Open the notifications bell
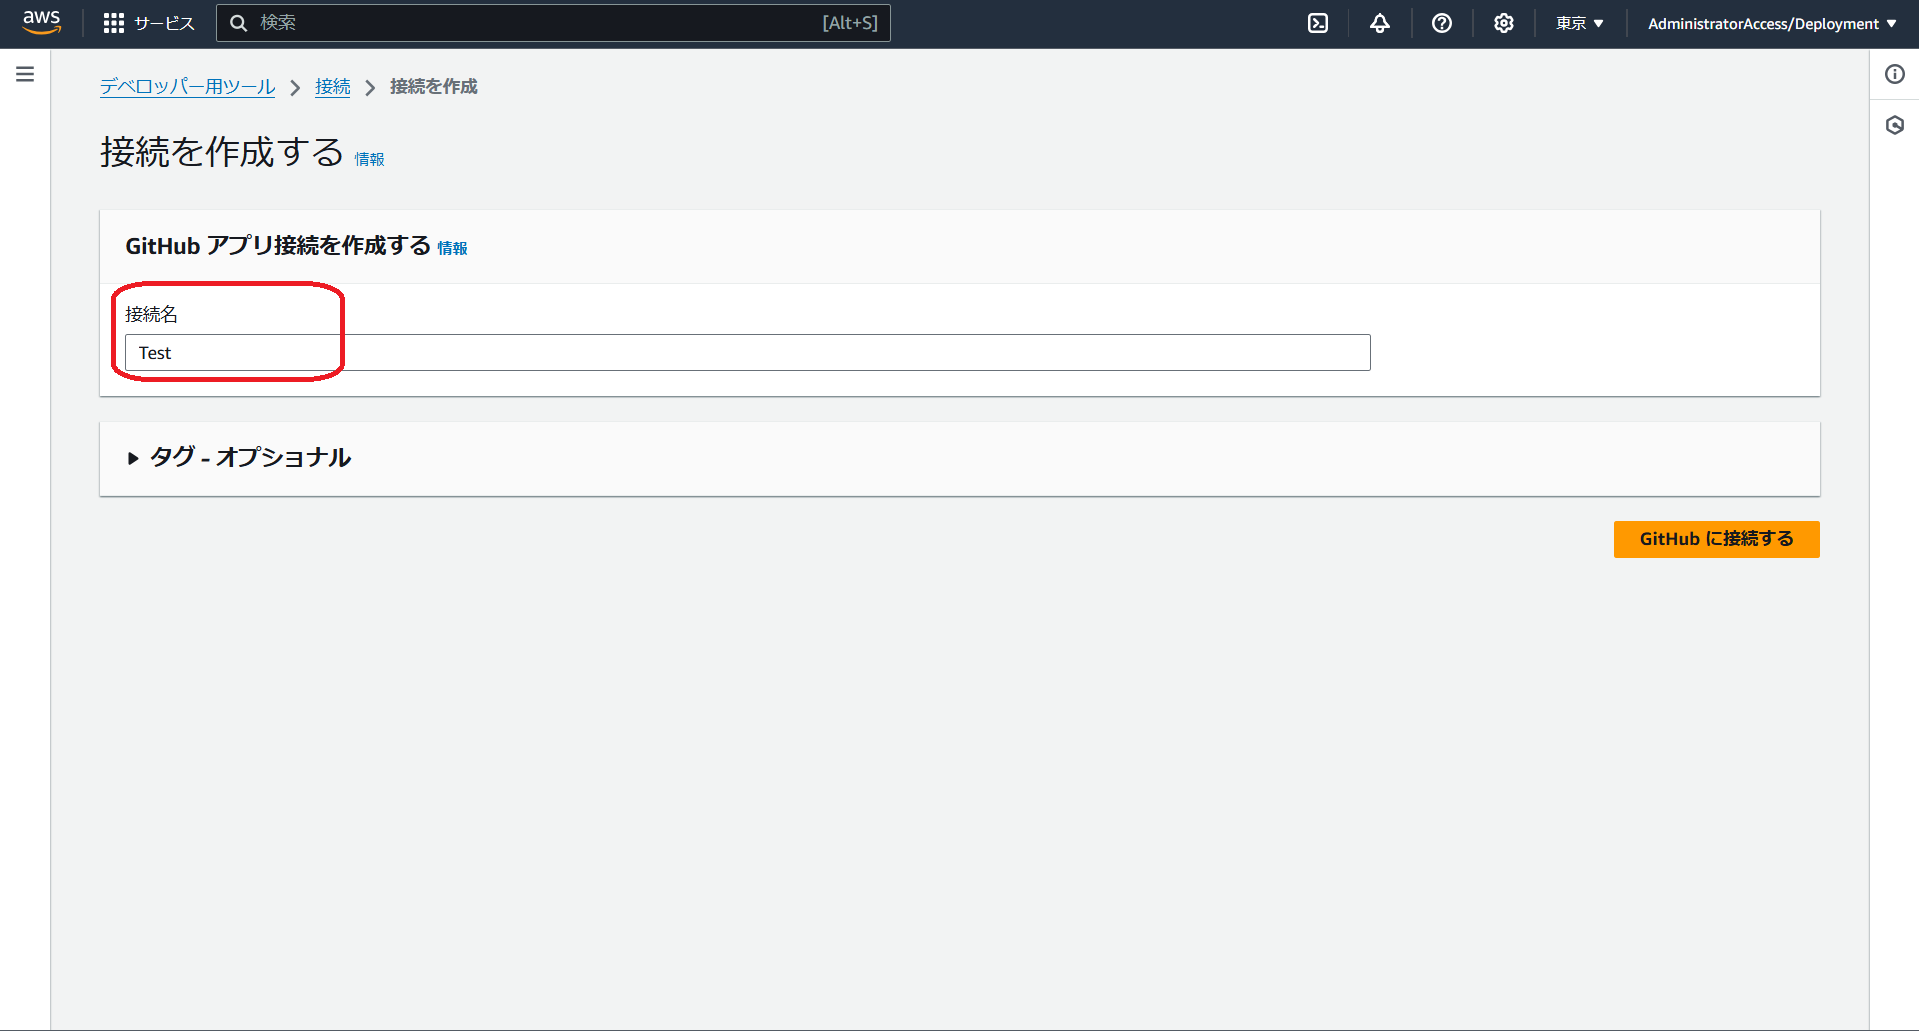 pyautogui.click(x=1380, y=23)
